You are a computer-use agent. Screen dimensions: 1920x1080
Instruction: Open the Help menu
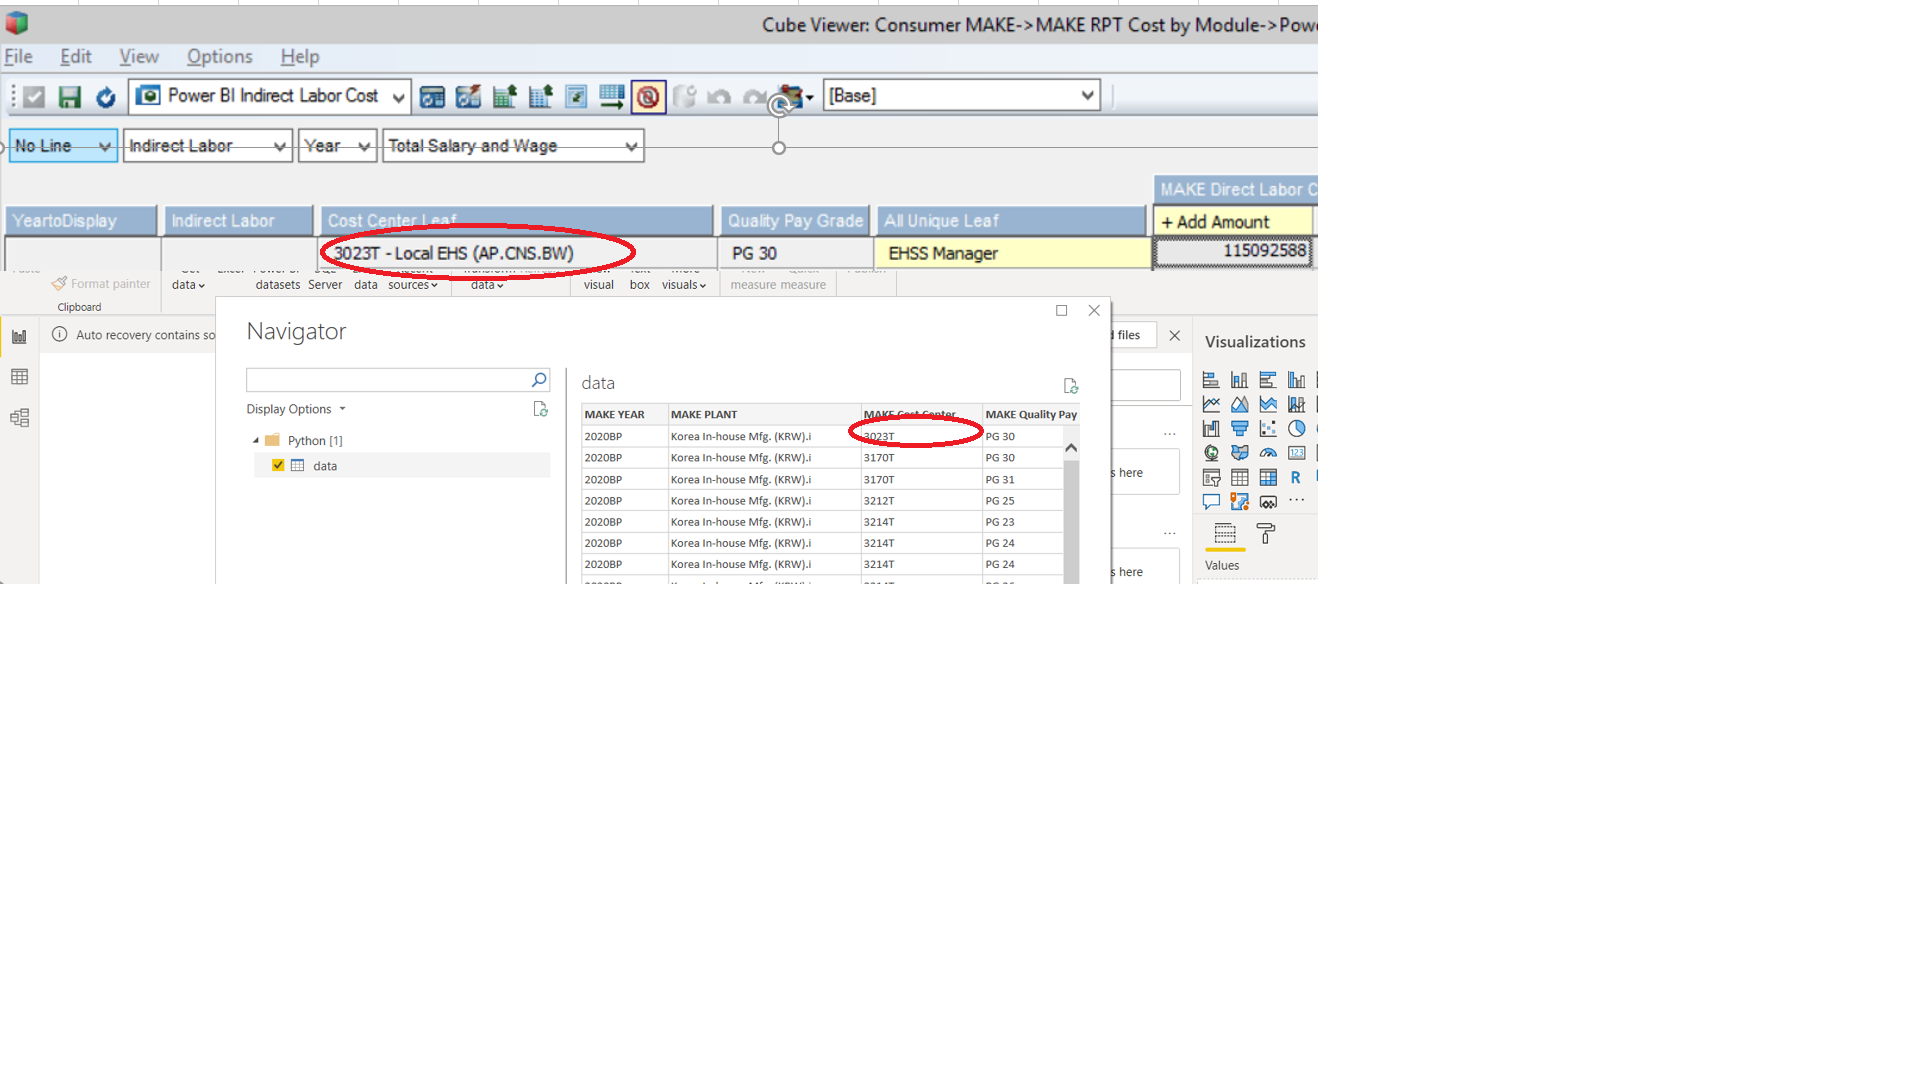tap(299, 57)
